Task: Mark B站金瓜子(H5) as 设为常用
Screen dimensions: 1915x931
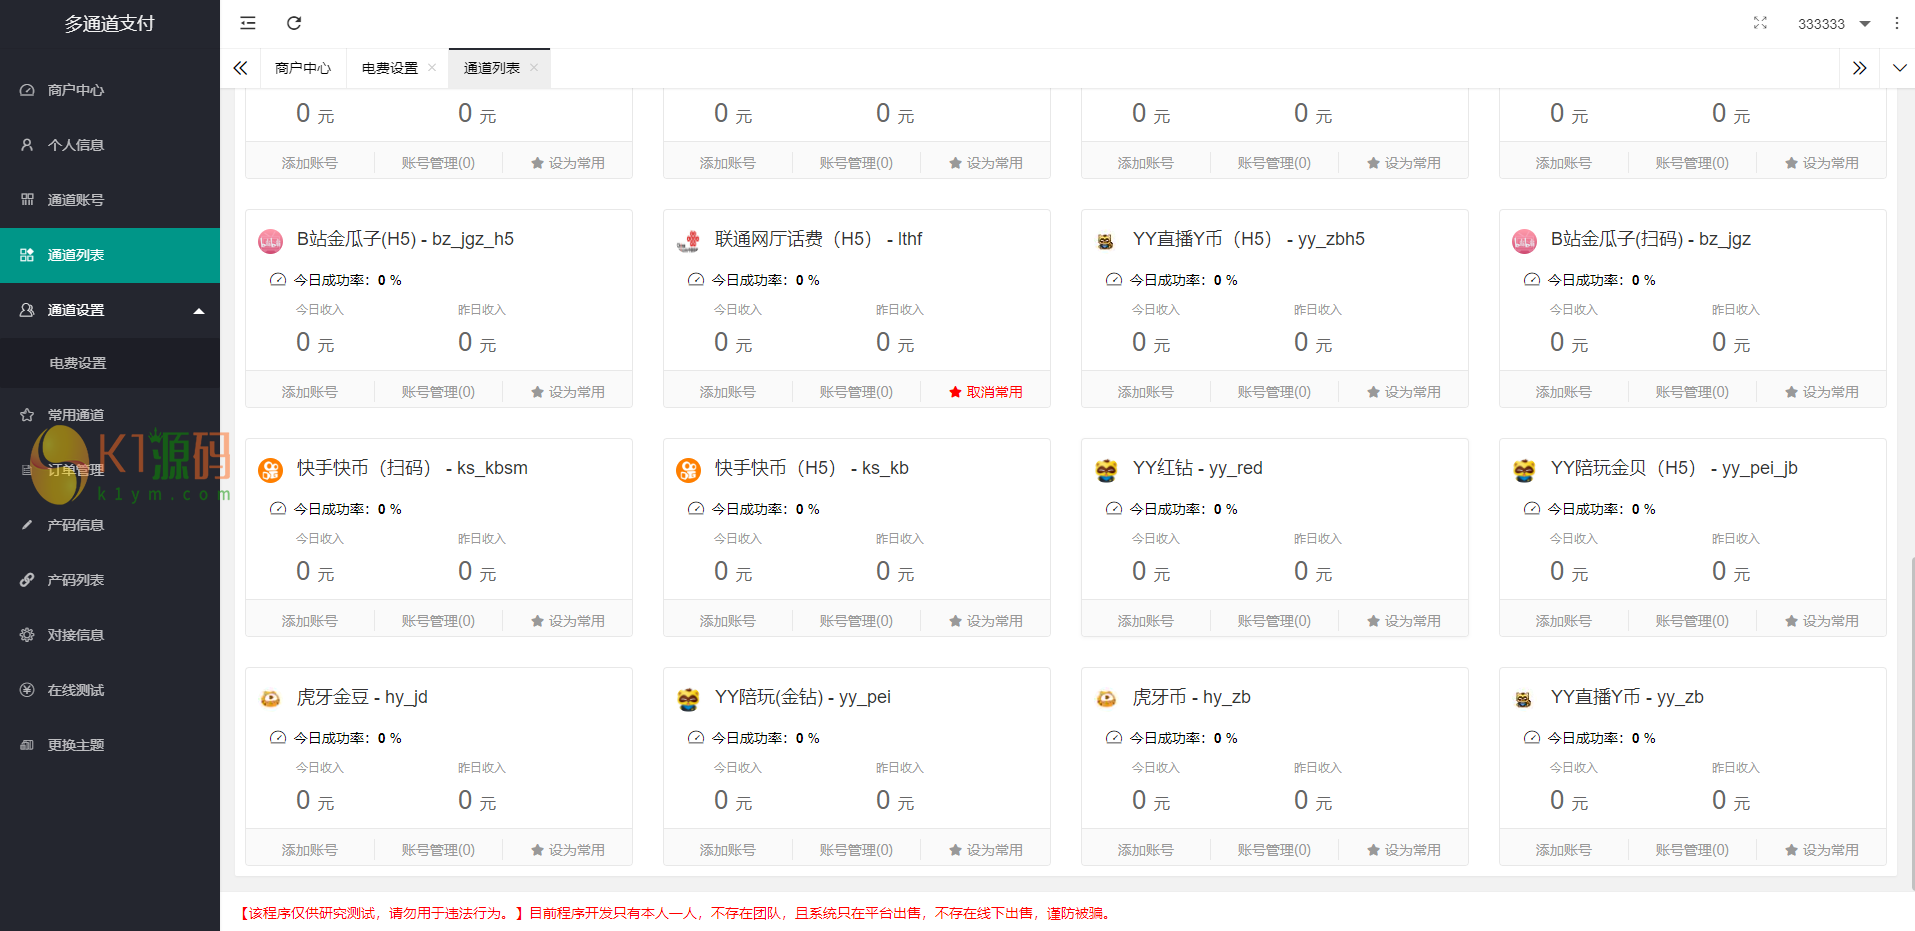Action: point(568,392)
